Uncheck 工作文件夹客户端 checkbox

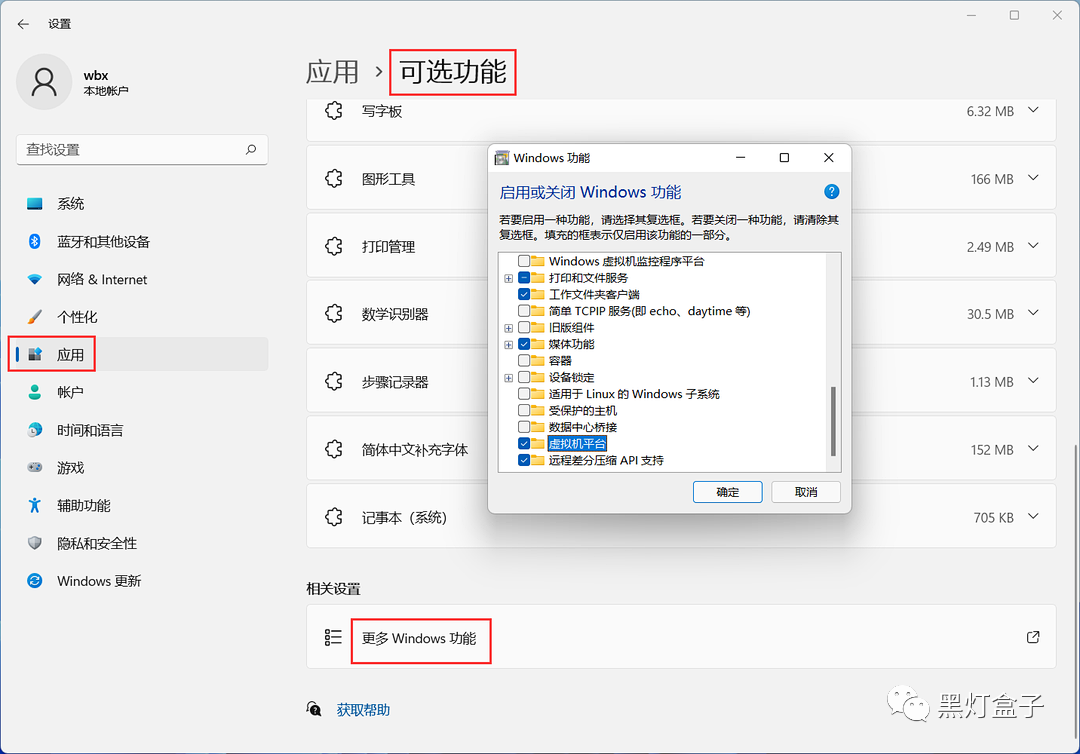[524, 294]
